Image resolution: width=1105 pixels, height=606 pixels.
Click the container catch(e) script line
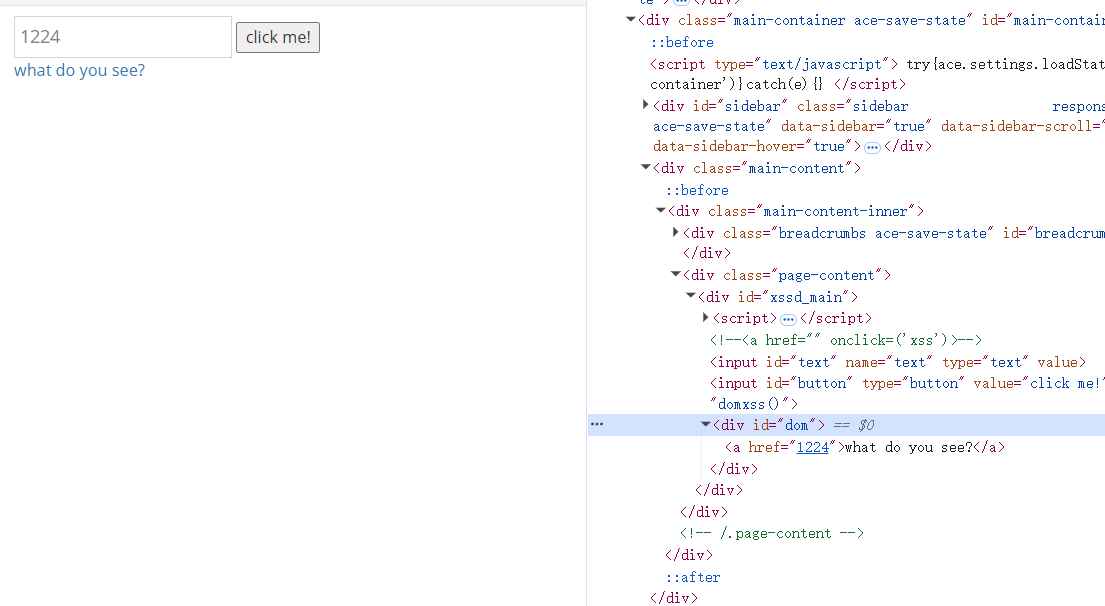point(778,85)
